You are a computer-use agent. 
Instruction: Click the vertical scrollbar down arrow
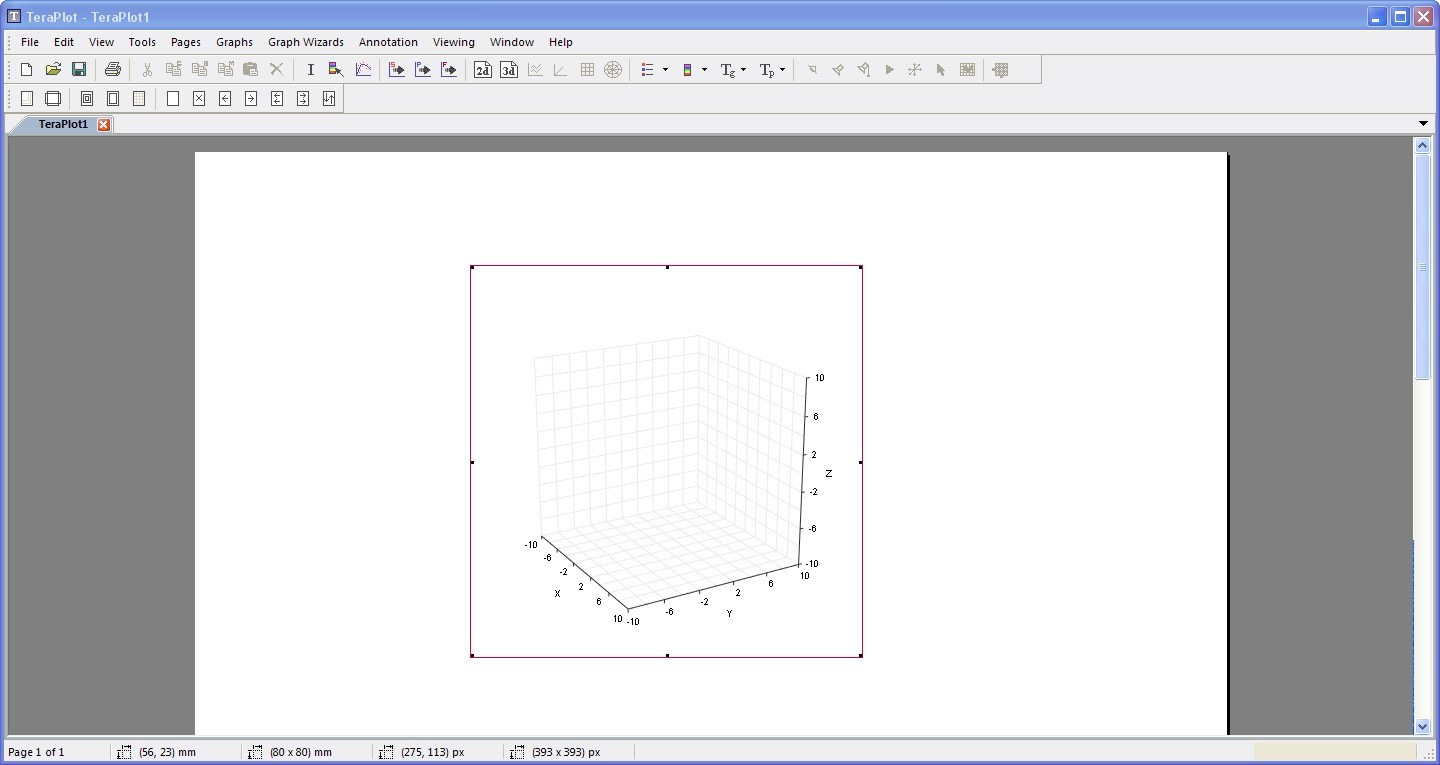(x=1422, y=727)
